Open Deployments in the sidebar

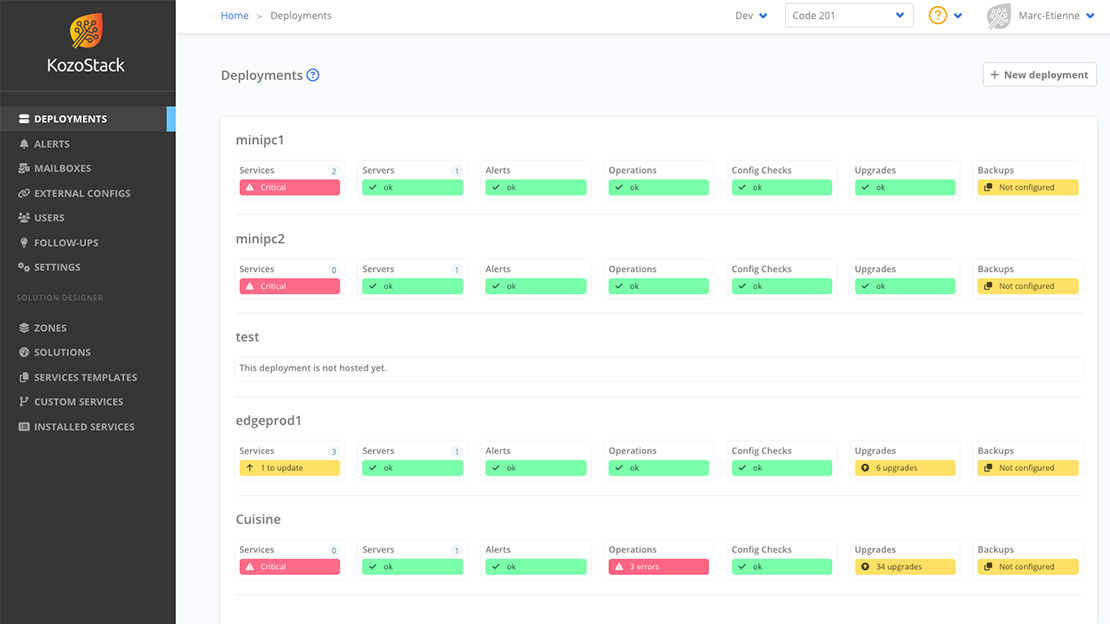click(88, 119)
